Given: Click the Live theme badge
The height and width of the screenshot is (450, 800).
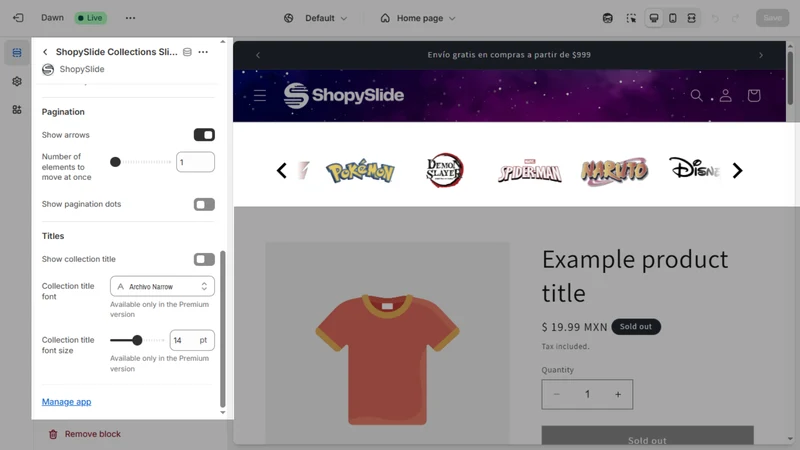Looking at the screenshot, I should pos(90,18).
